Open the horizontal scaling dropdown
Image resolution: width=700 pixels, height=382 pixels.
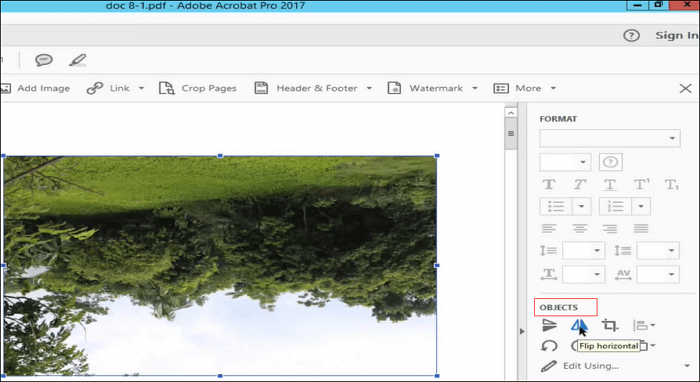(584, 274)
